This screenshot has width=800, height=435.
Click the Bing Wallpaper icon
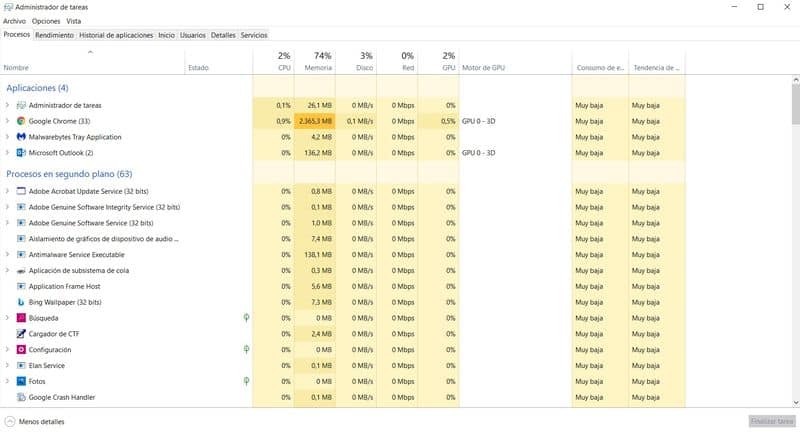pos(21,302)
